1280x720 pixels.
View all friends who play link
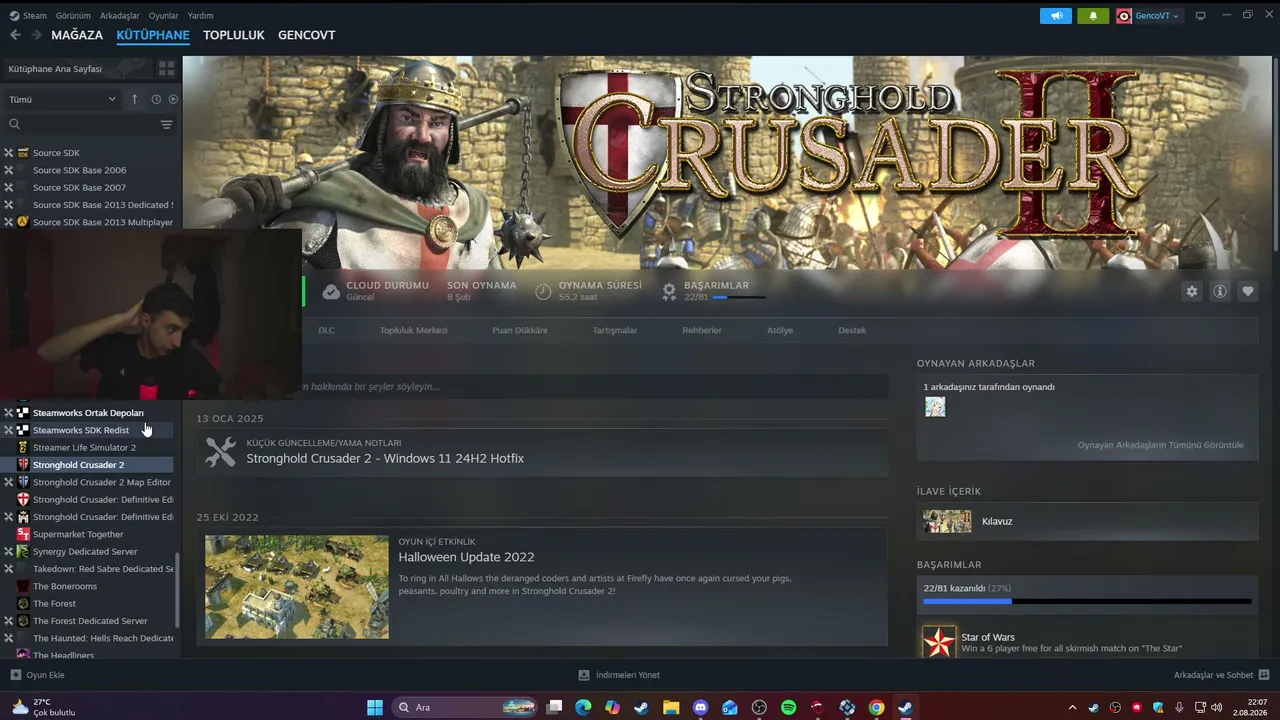point(1160,445)
